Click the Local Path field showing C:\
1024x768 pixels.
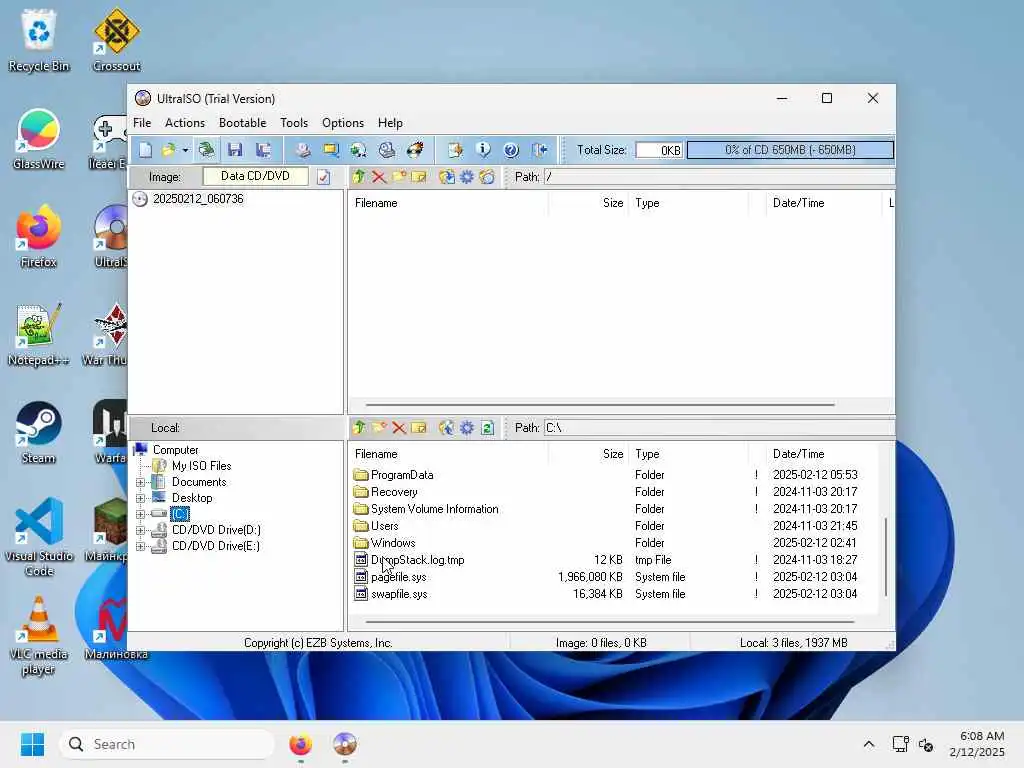click(720, 428)
